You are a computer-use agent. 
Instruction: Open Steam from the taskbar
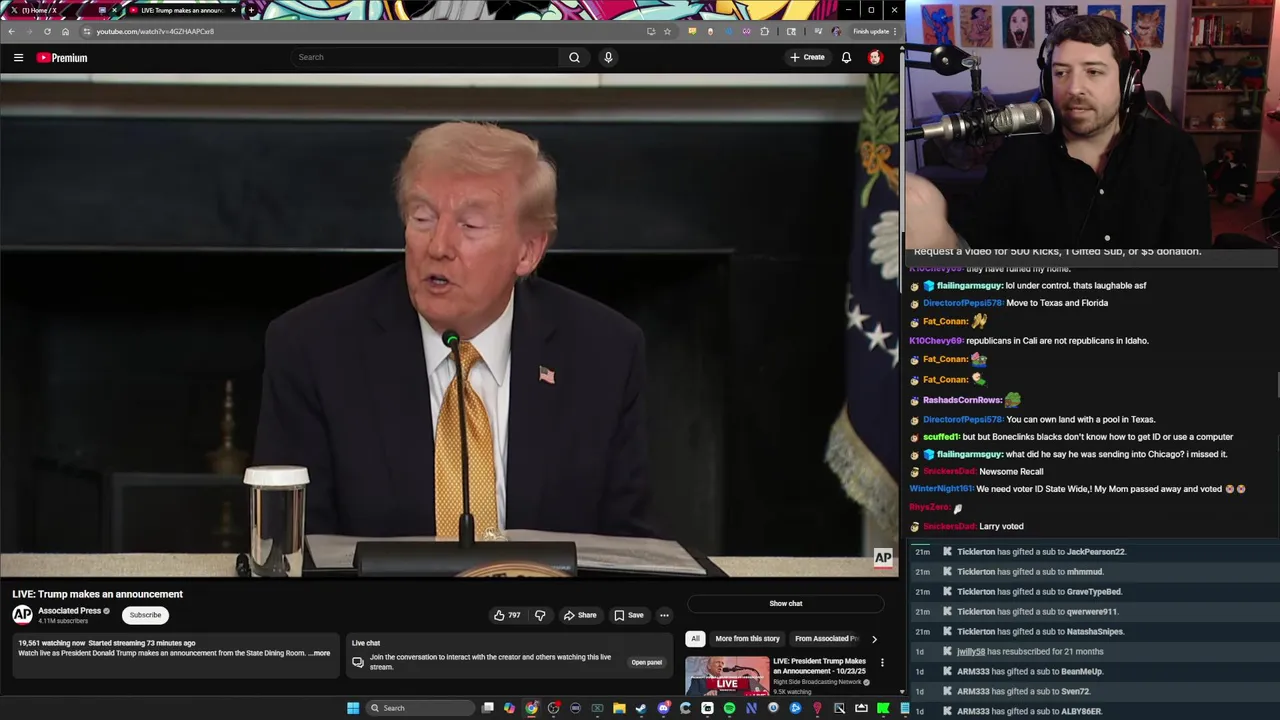[x=641, y=708]
